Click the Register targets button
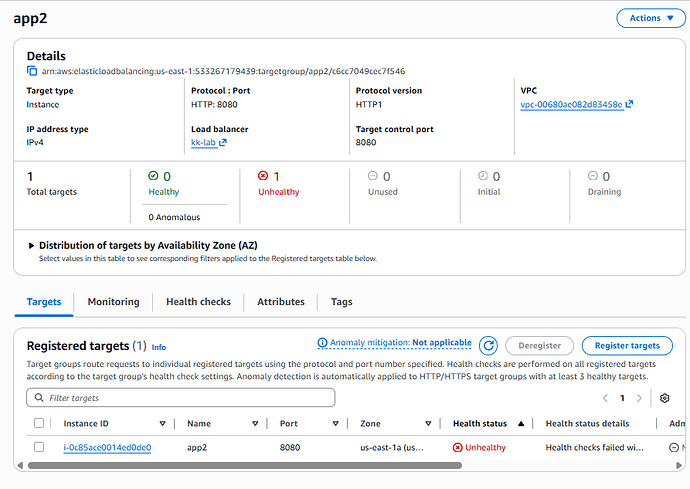690x489 pixels. pos(627,346)
